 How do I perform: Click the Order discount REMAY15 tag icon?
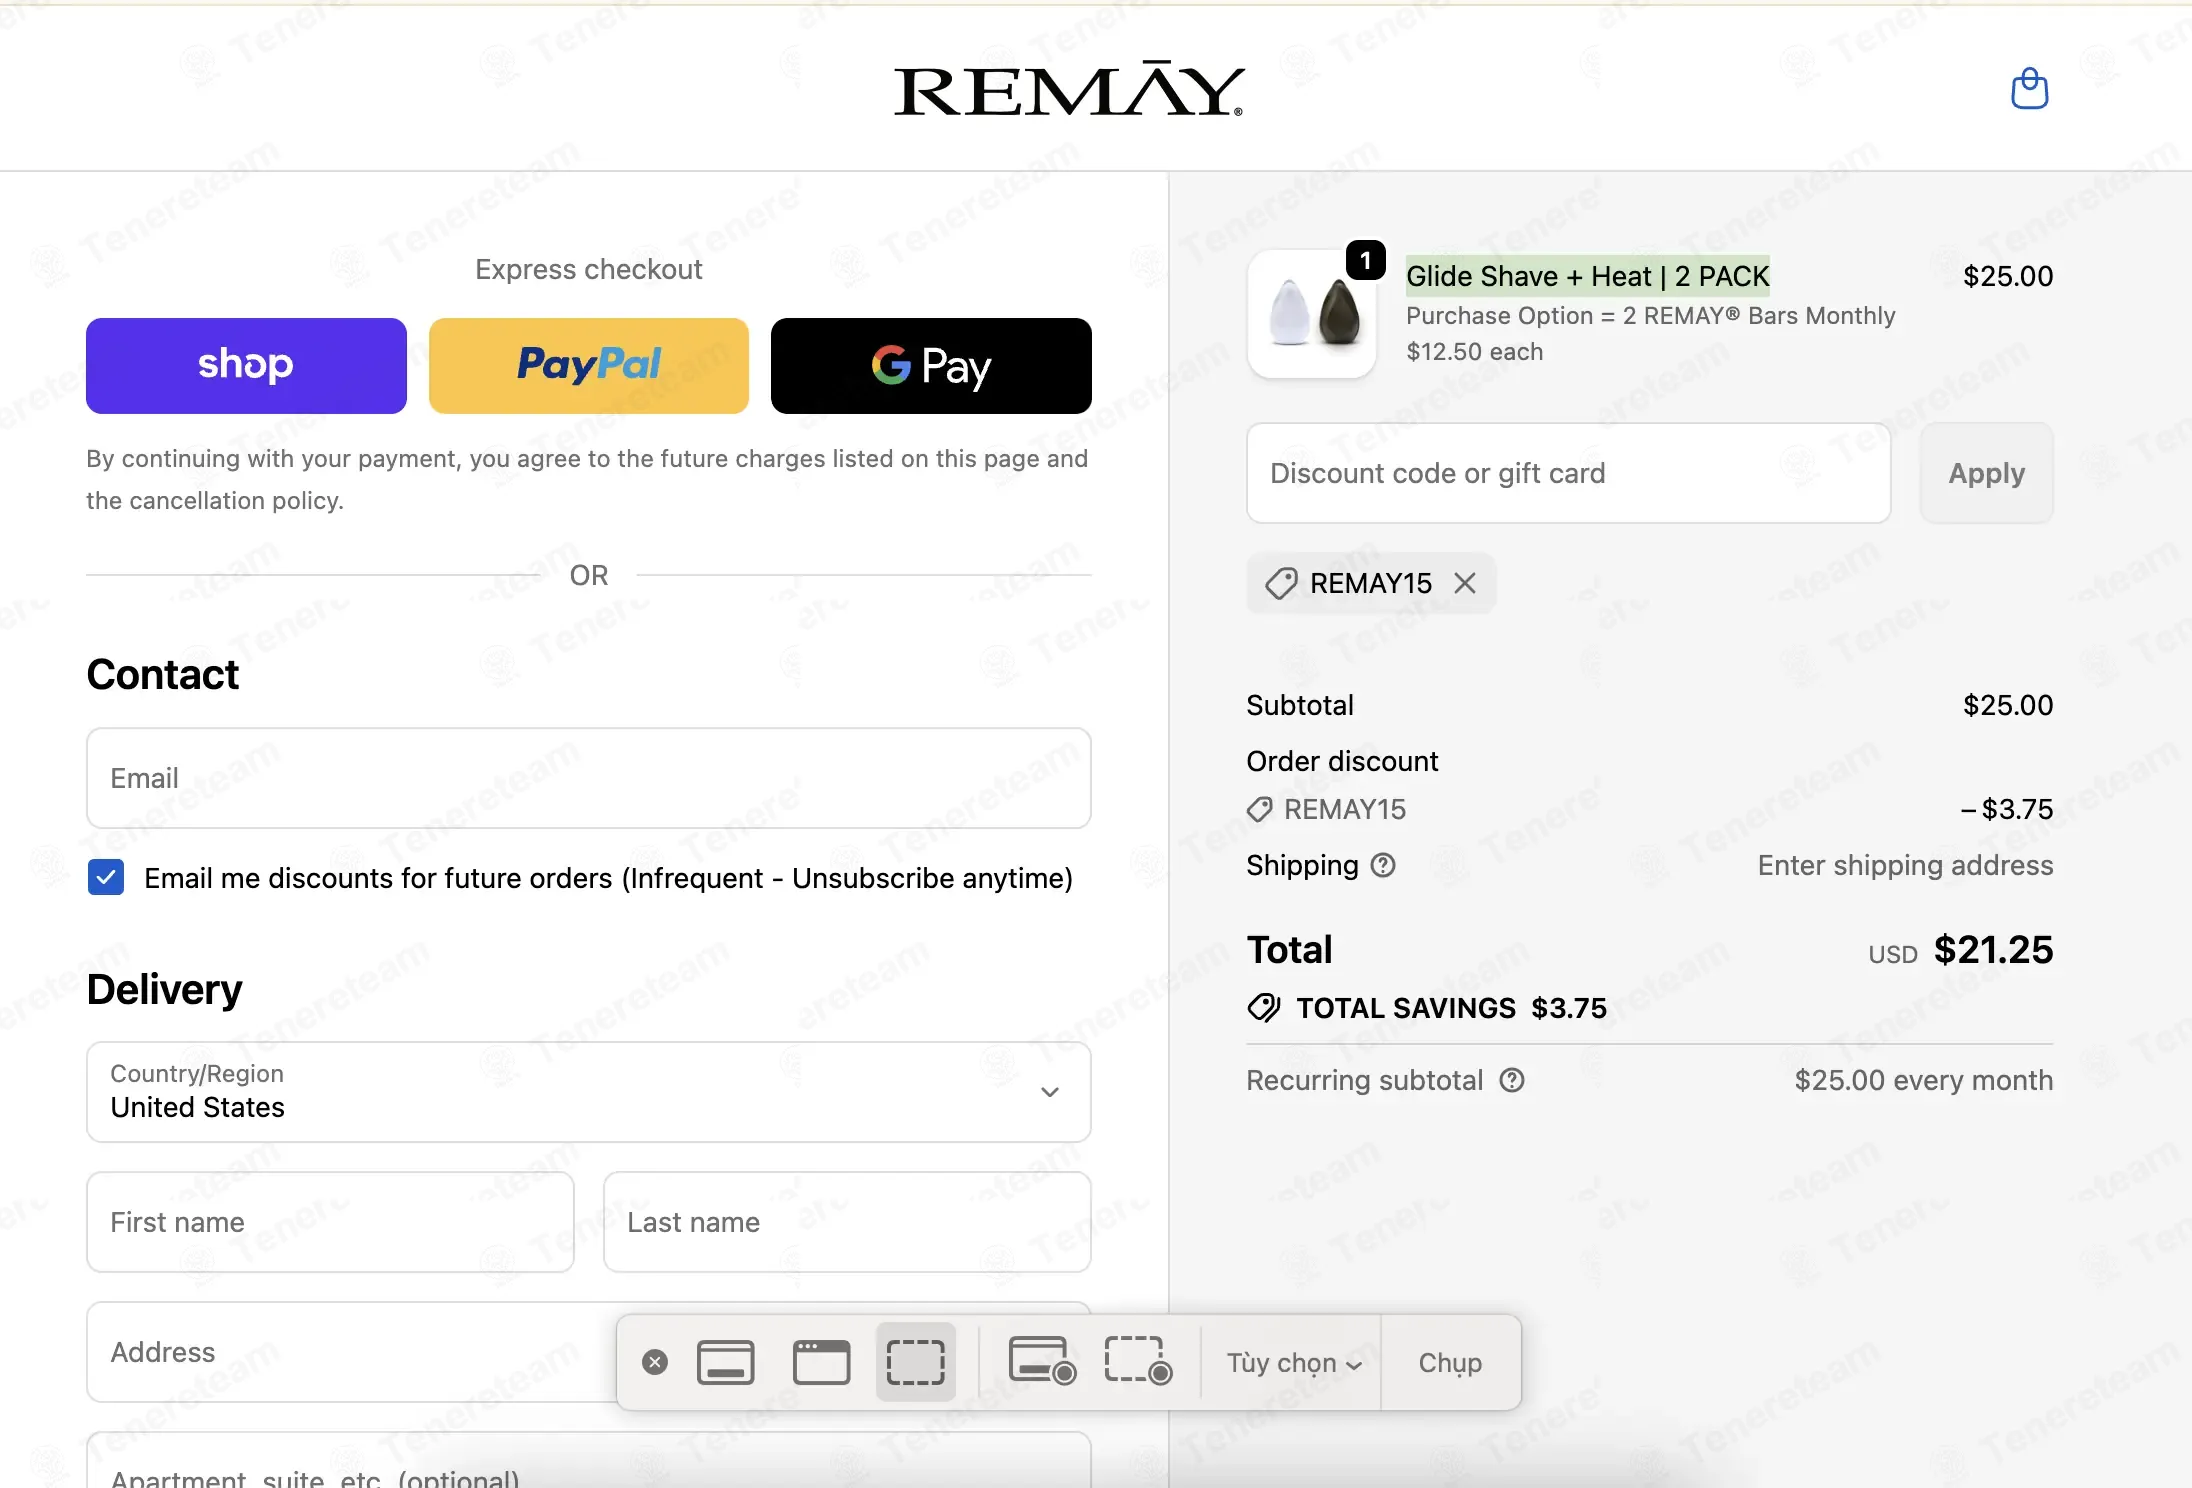(x=1260, y=809)
